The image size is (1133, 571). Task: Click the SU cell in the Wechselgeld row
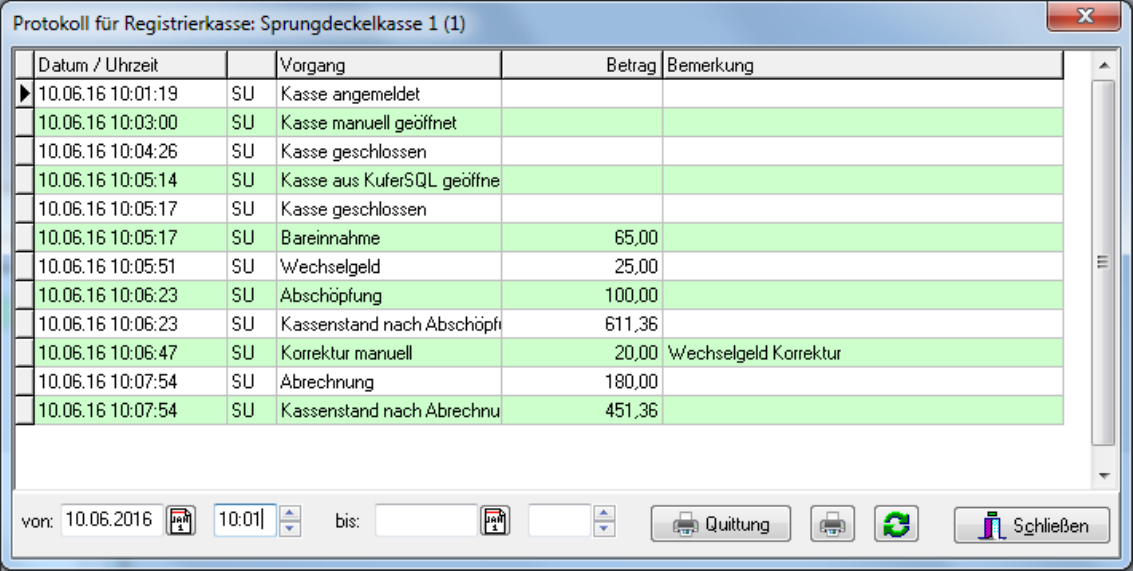point(251,267)
